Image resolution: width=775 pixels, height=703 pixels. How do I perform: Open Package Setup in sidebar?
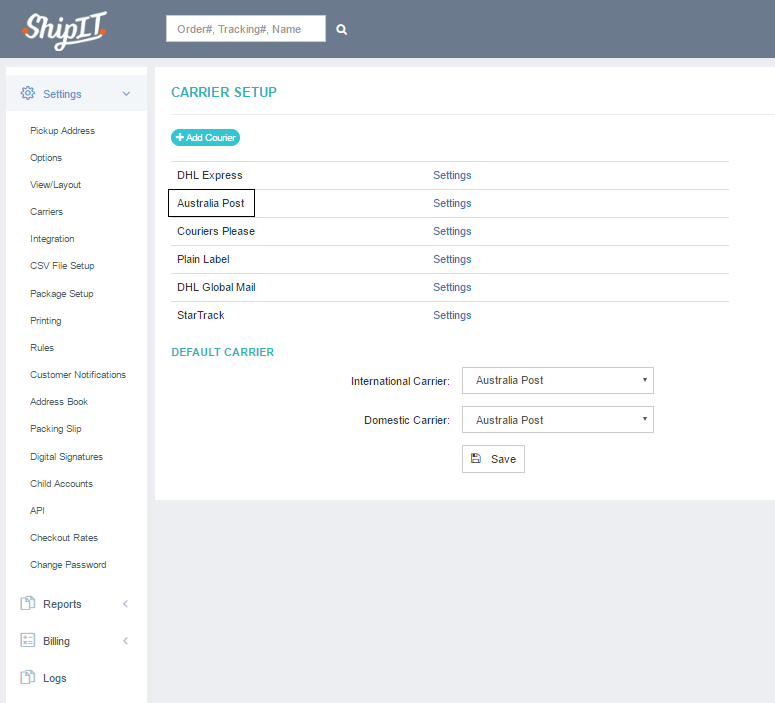[62, 294]
